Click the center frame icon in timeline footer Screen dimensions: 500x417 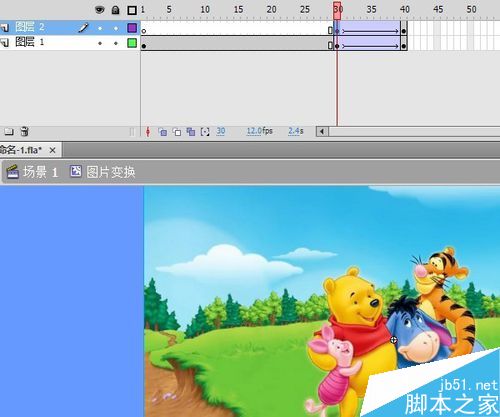click(148, 132)
